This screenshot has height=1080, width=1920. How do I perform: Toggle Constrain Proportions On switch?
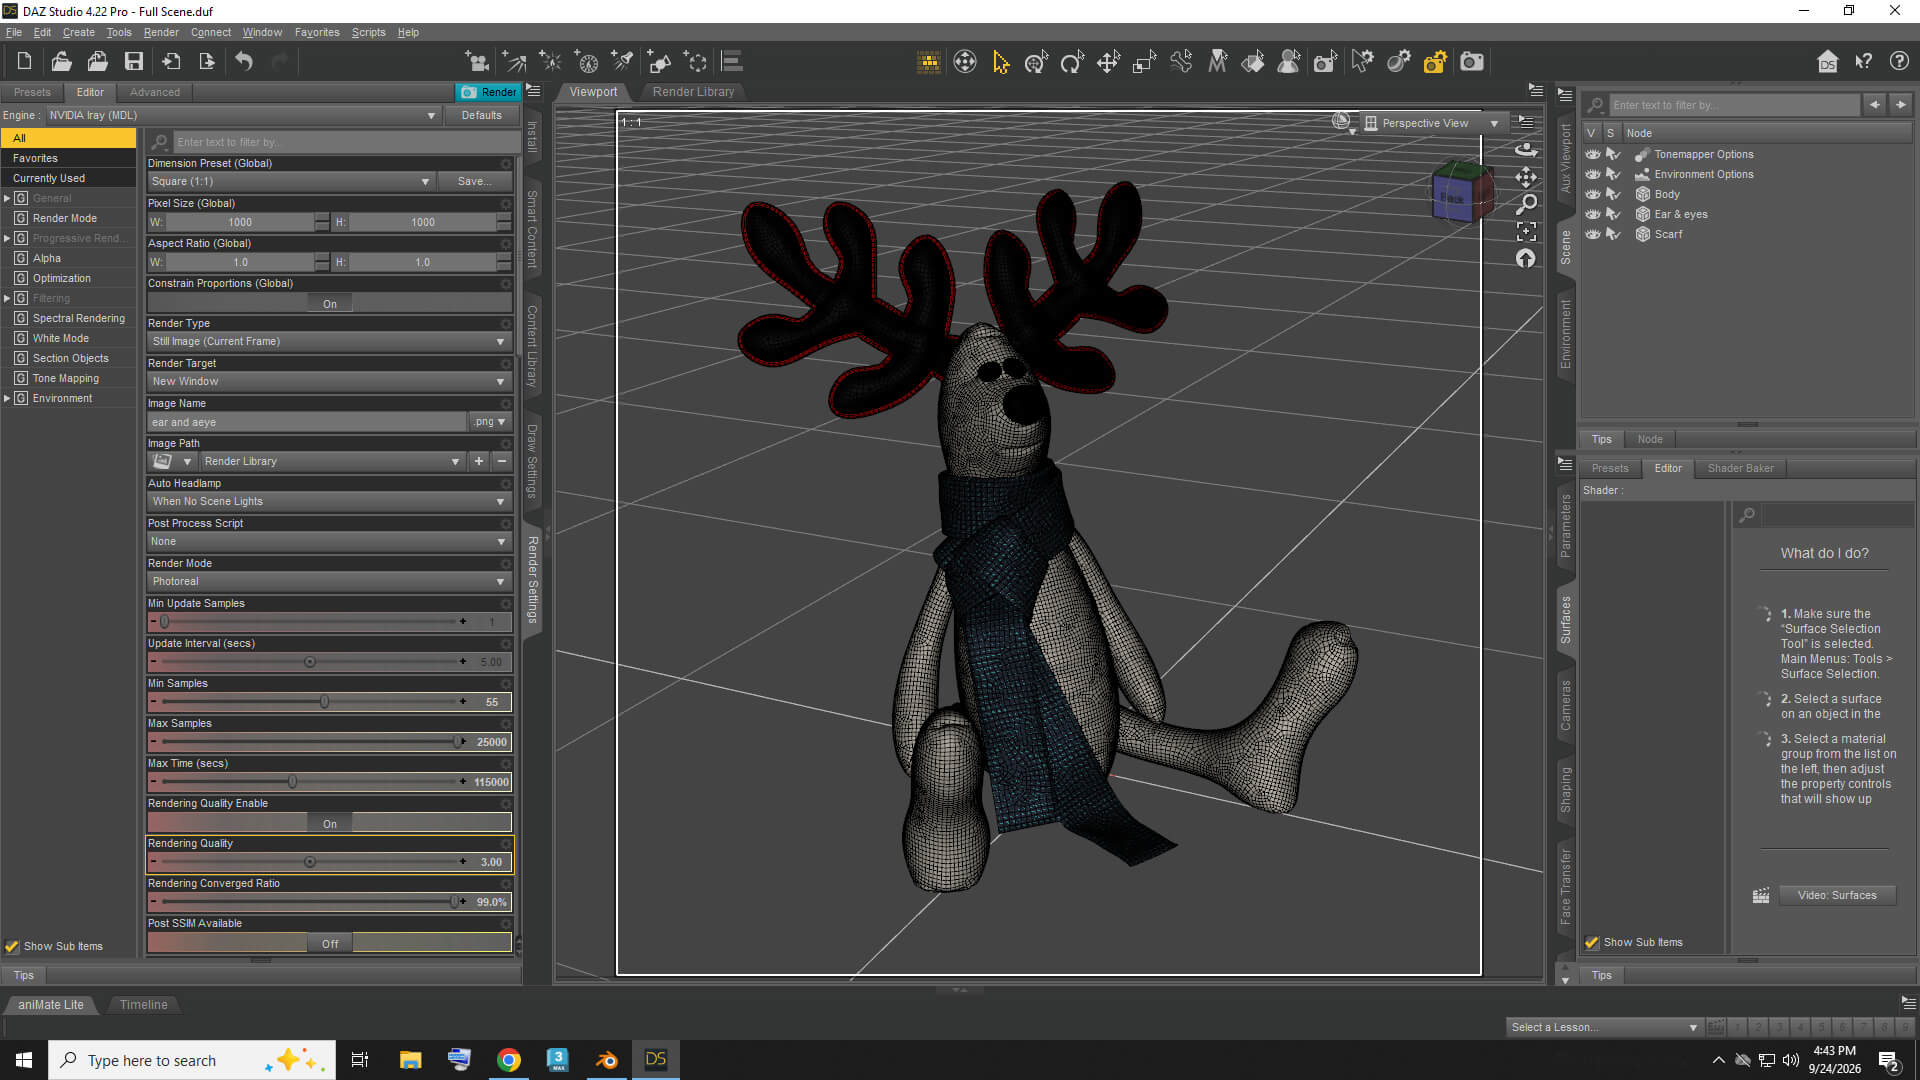[x=330, y=303]
